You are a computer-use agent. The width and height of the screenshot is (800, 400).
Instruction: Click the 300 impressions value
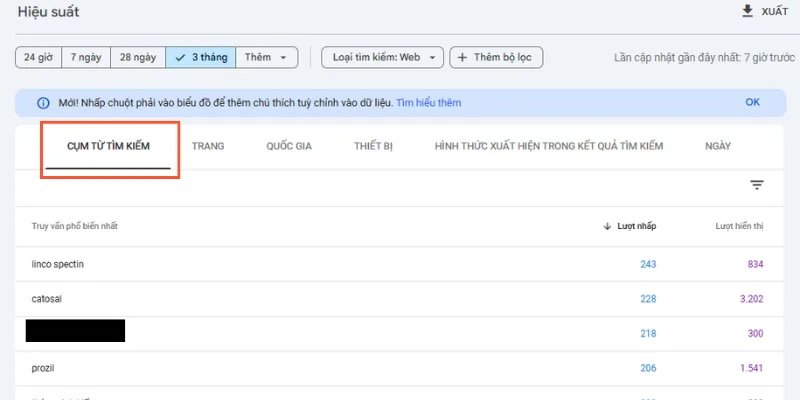click(755, 334)
